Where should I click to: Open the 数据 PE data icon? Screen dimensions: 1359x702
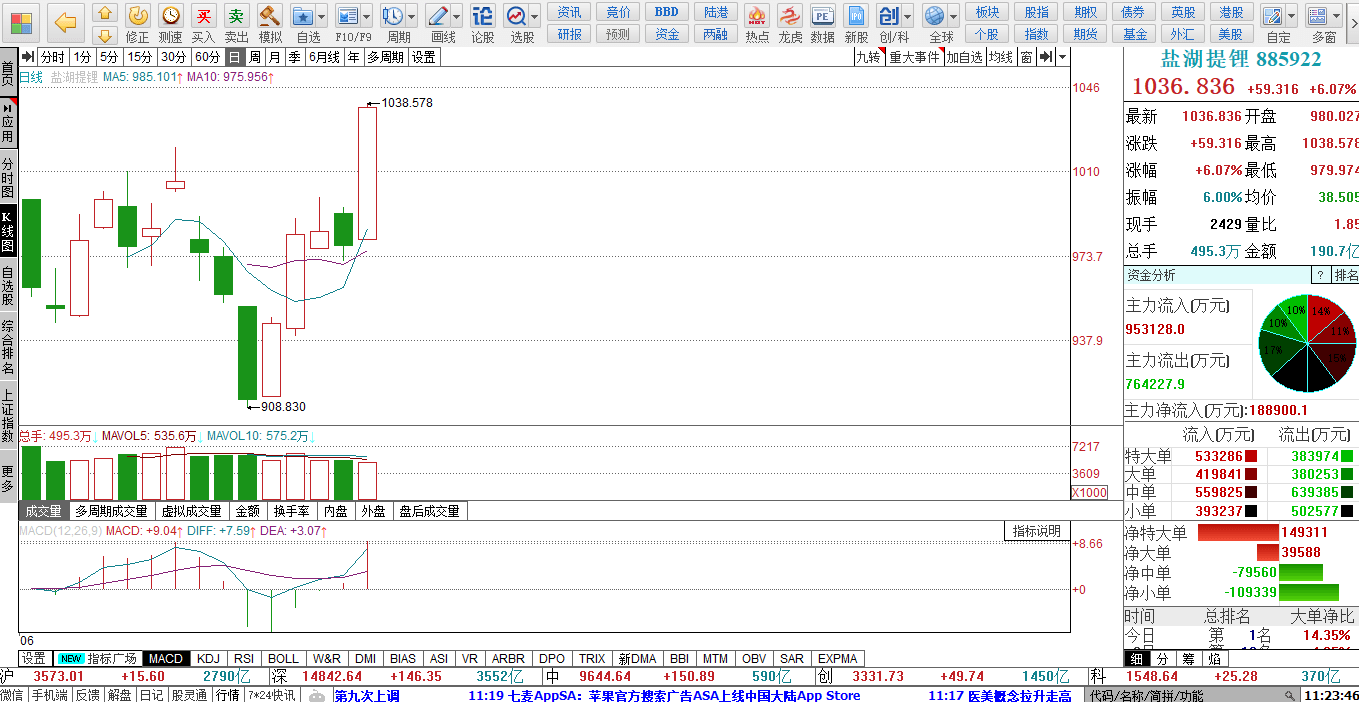(823, 16)
